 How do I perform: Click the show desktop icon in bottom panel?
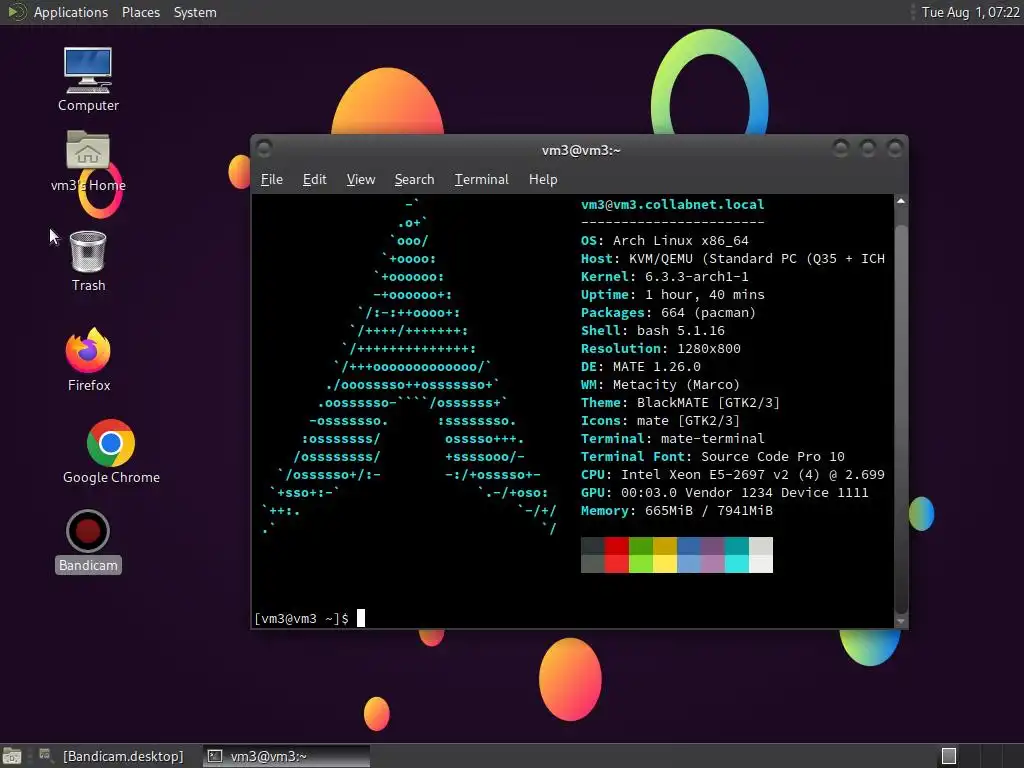pos(12,756)
